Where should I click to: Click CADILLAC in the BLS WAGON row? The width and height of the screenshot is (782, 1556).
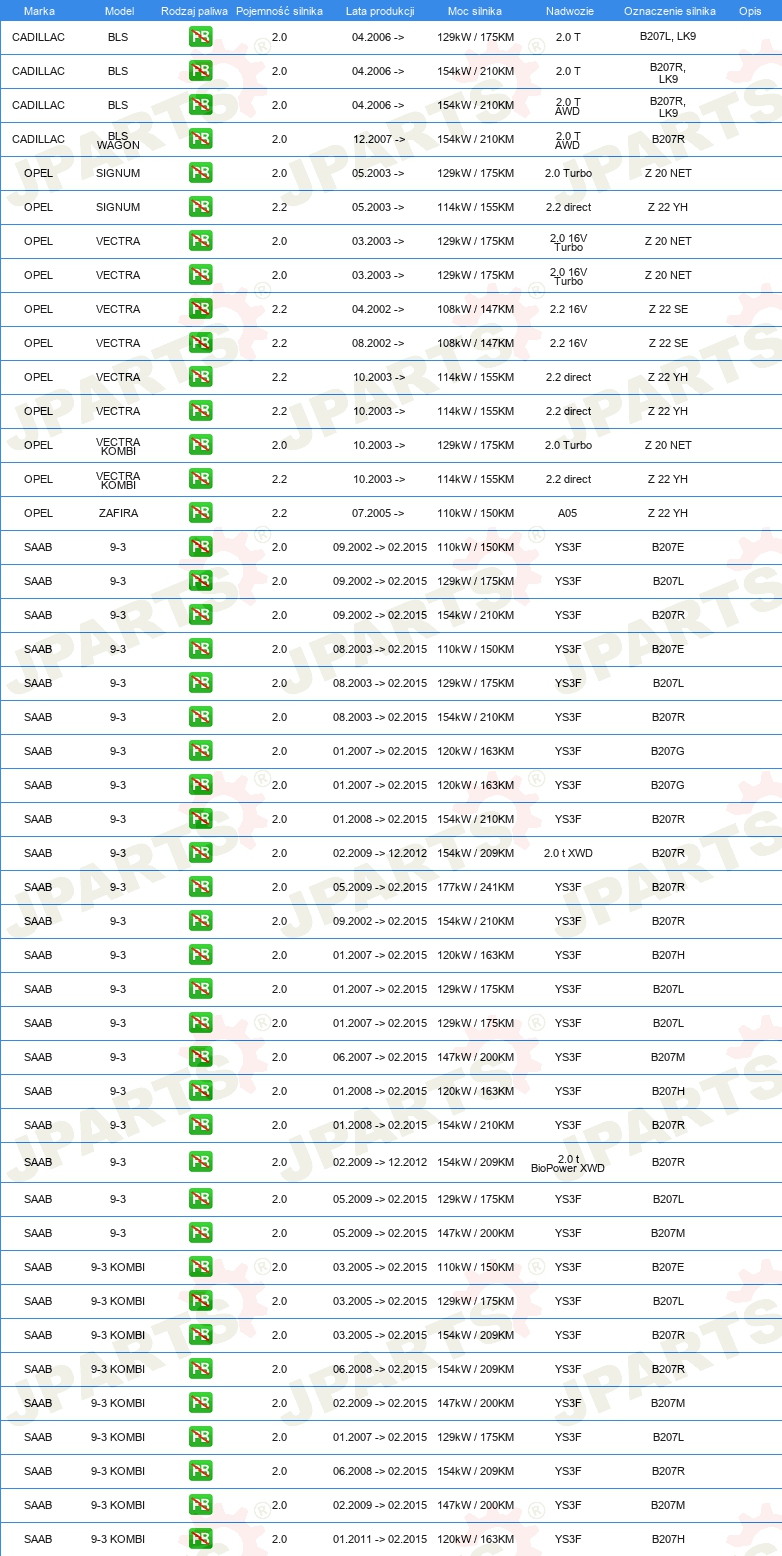pos(38,139)
